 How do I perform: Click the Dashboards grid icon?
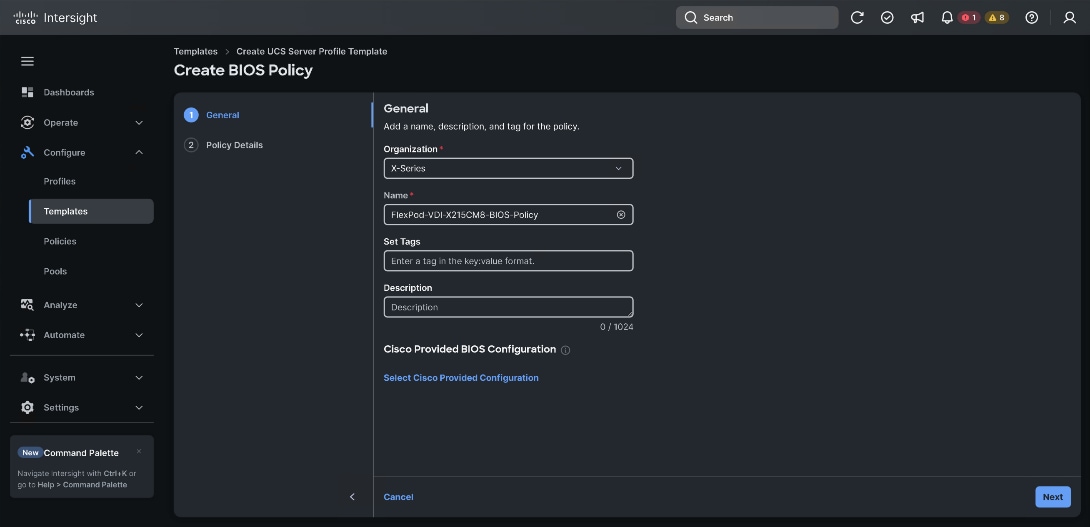click(27, 92)
